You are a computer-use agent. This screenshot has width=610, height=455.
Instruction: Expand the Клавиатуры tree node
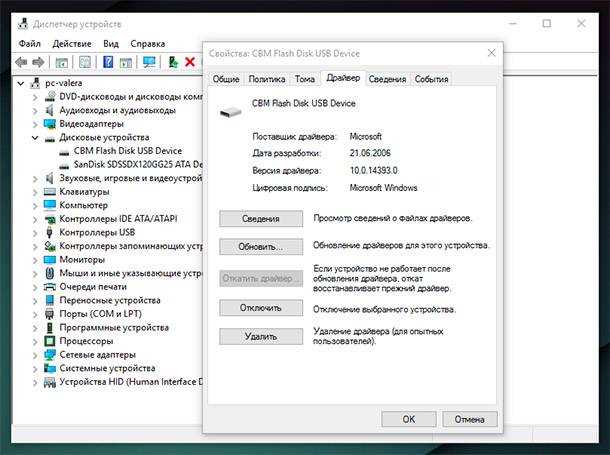click(x=36, y=192)
